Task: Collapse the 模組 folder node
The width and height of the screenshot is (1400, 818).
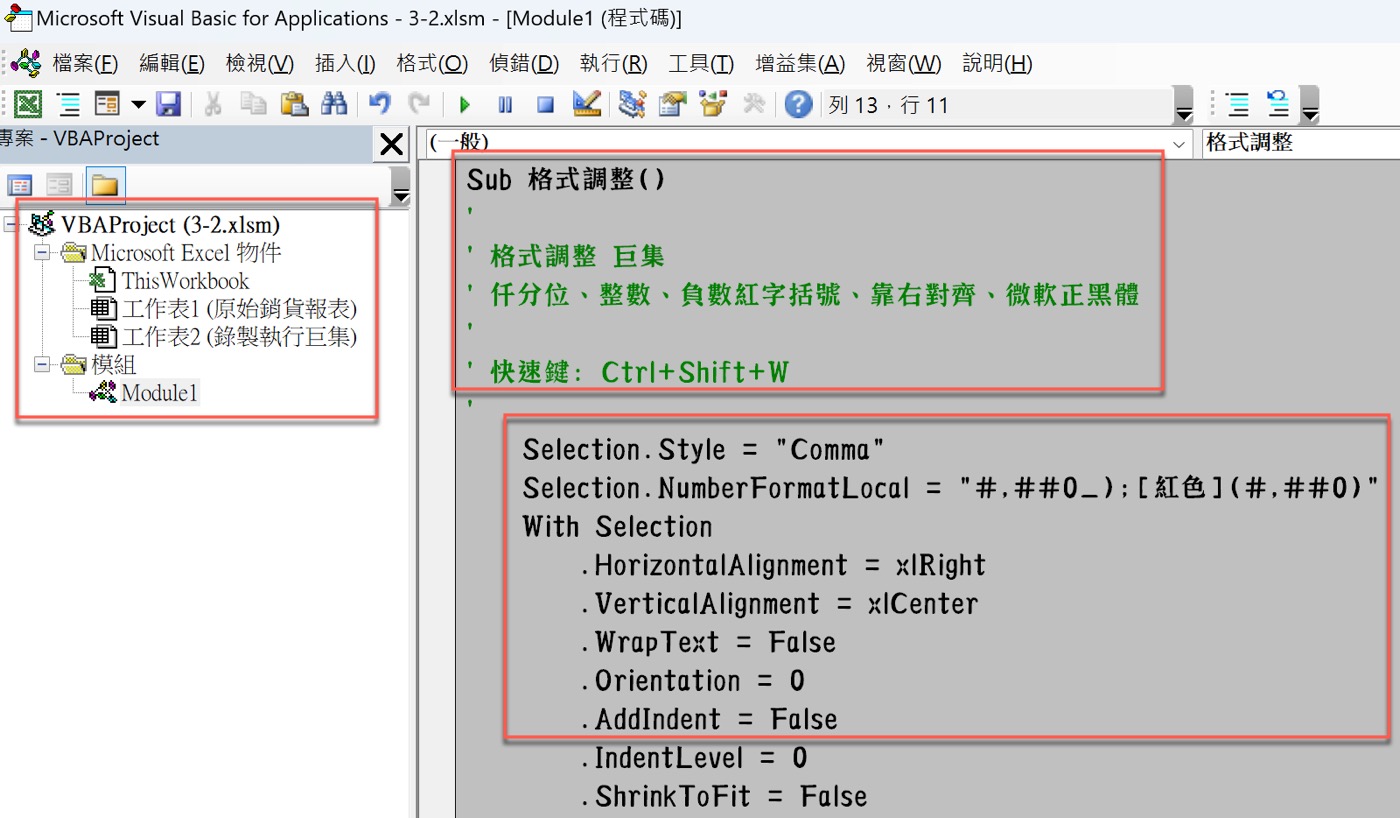Action: [41, 364]
